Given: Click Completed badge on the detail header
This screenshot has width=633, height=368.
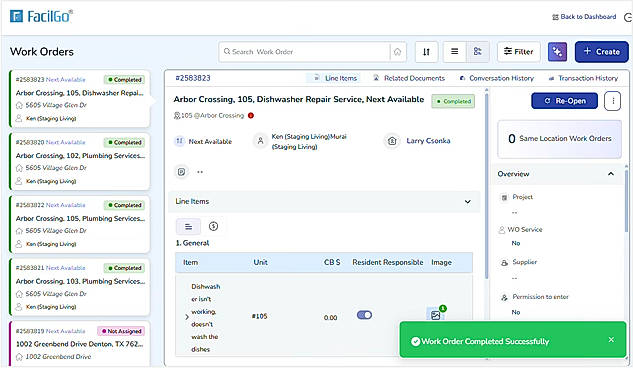Looking at the screenshot, I should click(x=453, y=101).
